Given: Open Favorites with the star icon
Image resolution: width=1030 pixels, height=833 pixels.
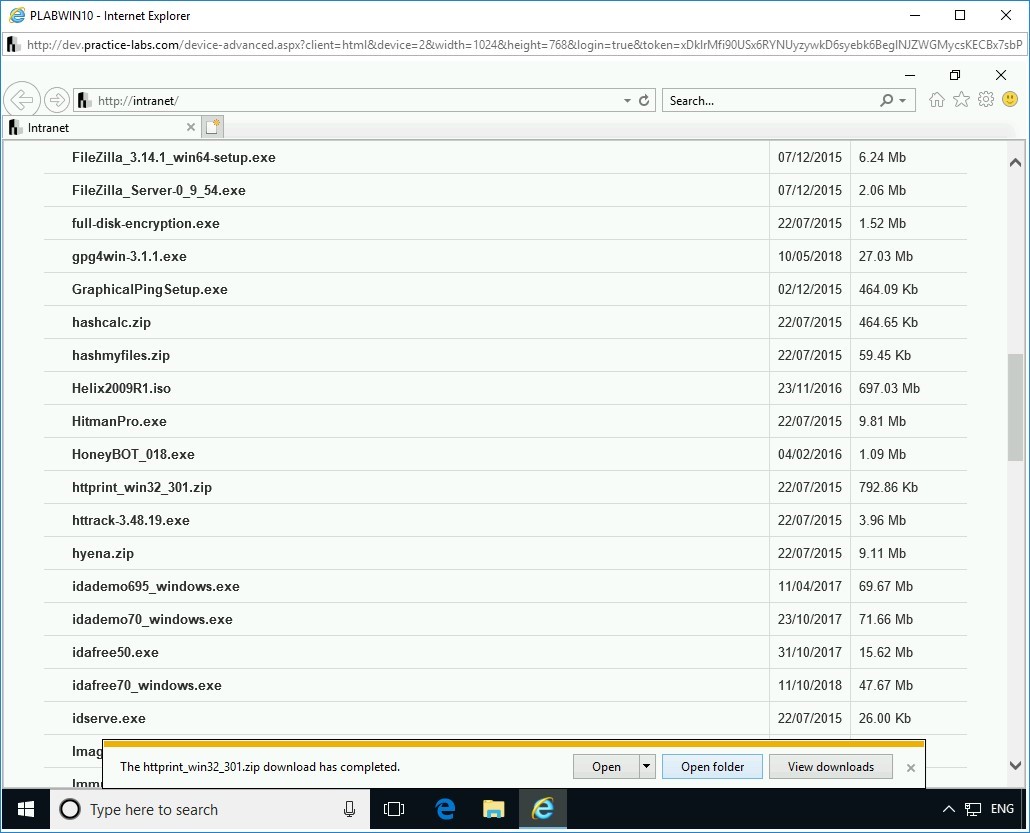Looking at the screenshot, I should click(x=961, y=100).
